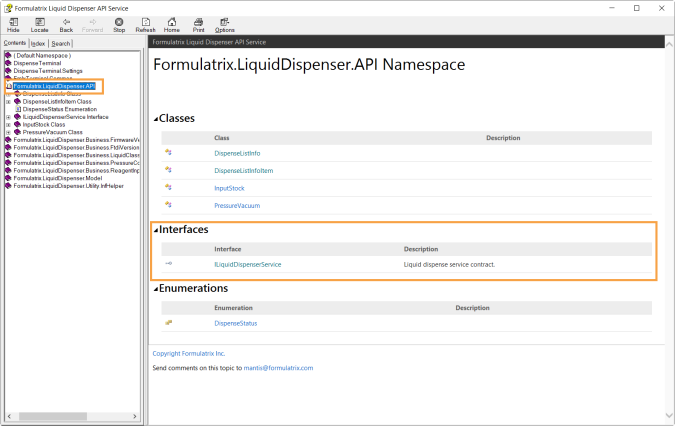The height and width of the screenshot is (426, 675).
Task: Open the ILiquidDispenserService interface link
Action: tap(247, 264)
